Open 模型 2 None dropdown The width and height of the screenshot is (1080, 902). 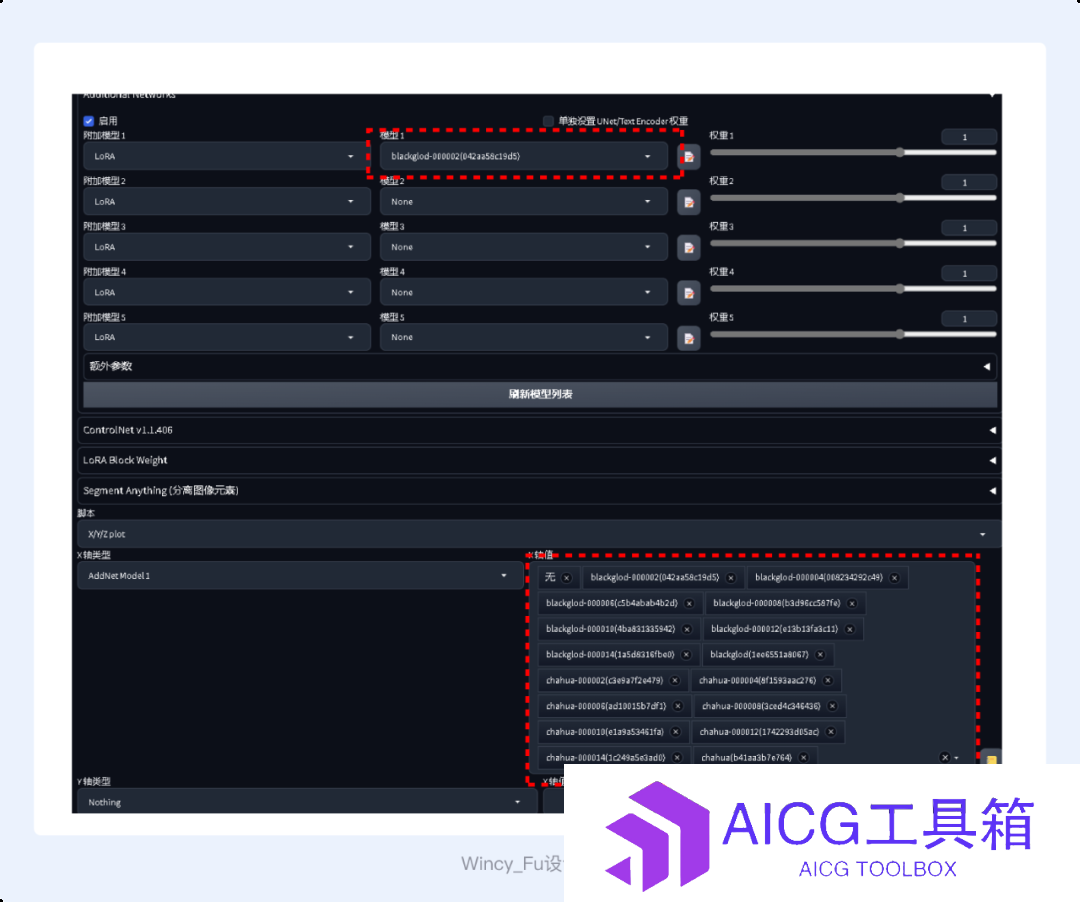[523, 202]
